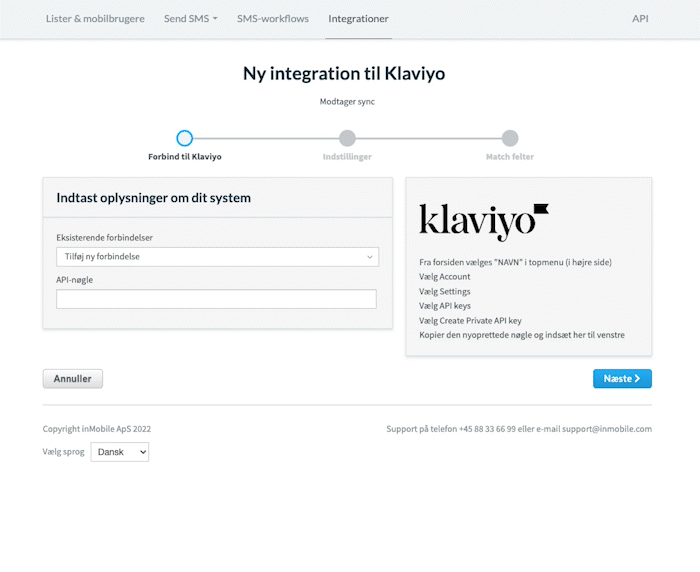The width and height of the screenshot is (700, 572).
Task: Click the Næste button
Action: point(622,379)
